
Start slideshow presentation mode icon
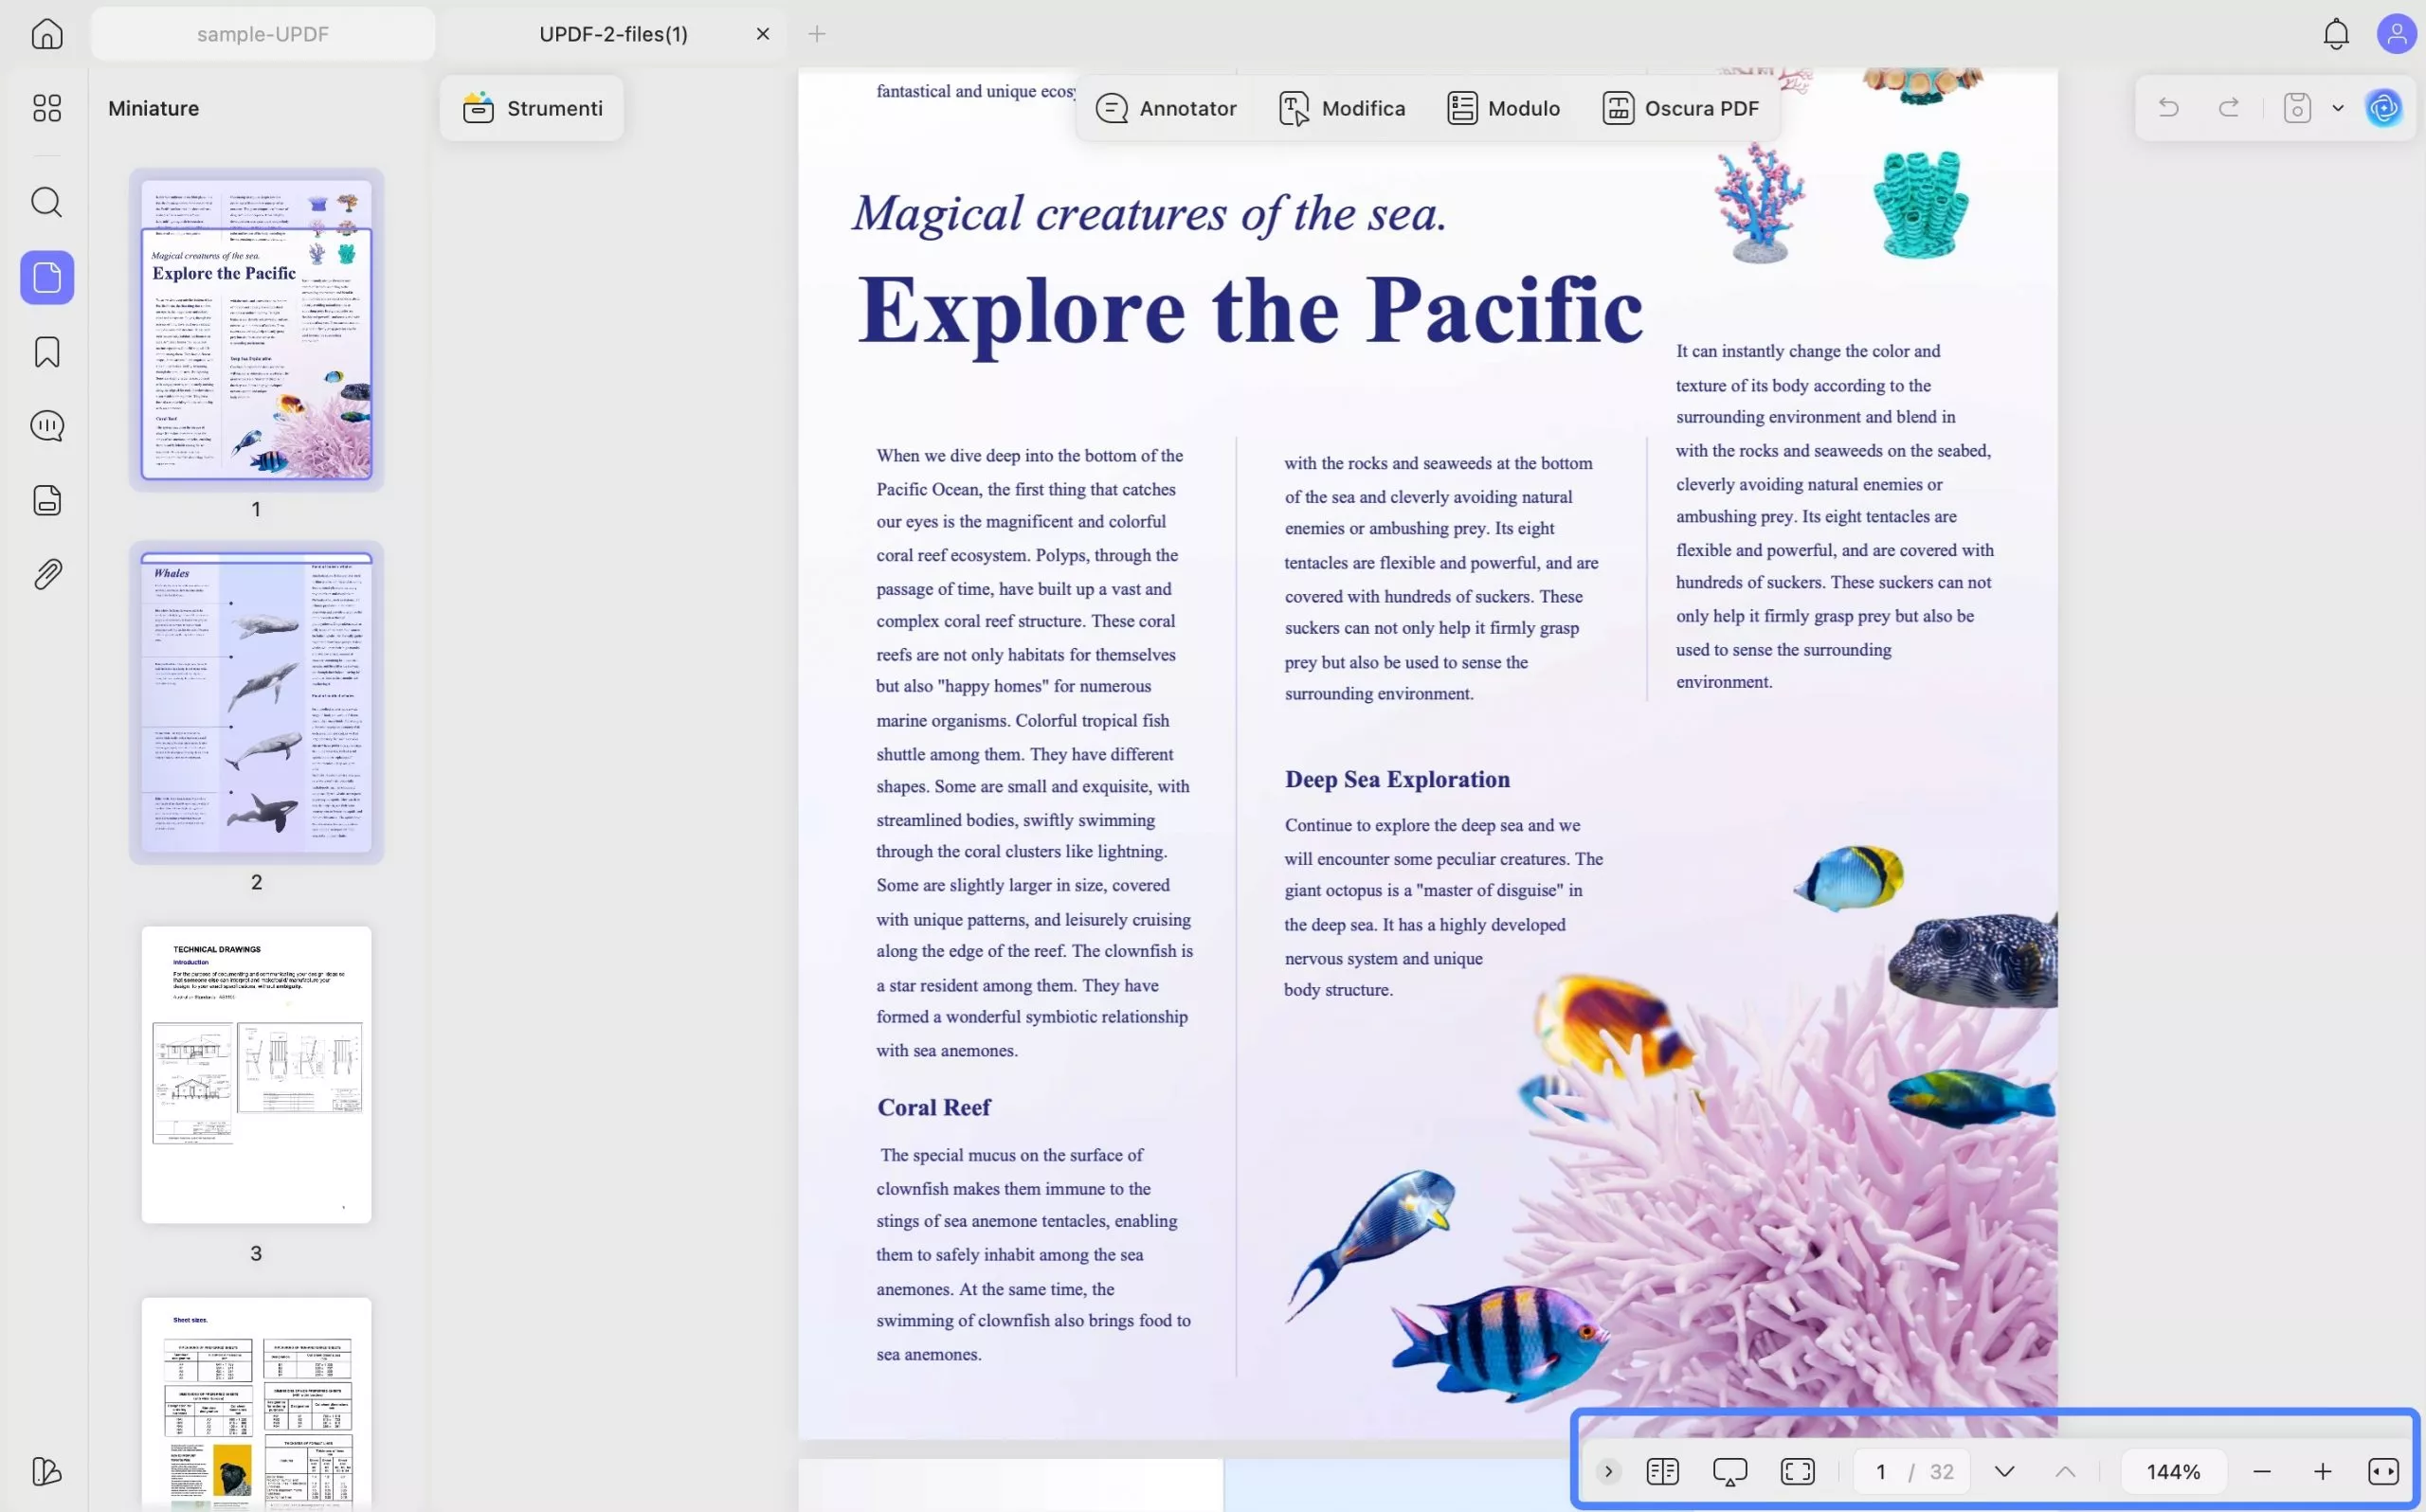(1730, 1472)
